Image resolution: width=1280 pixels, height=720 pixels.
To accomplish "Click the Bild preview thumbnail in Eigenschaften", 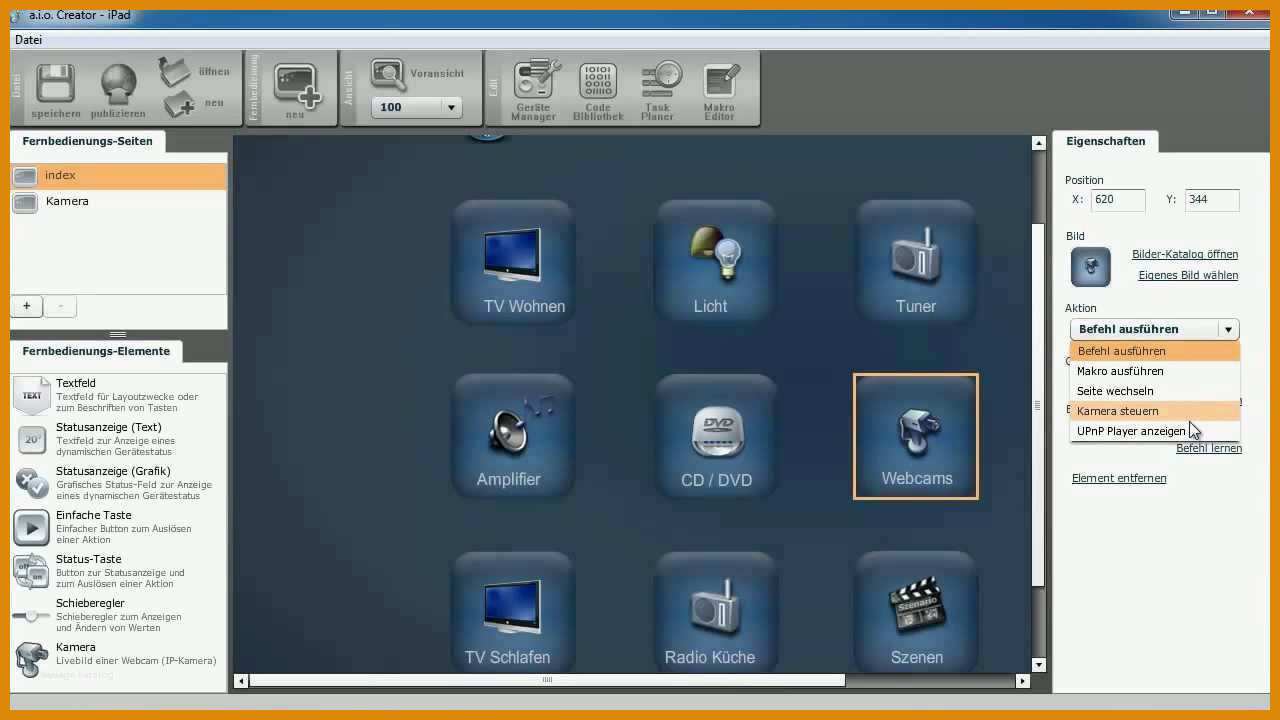I will pos(1091,267).
